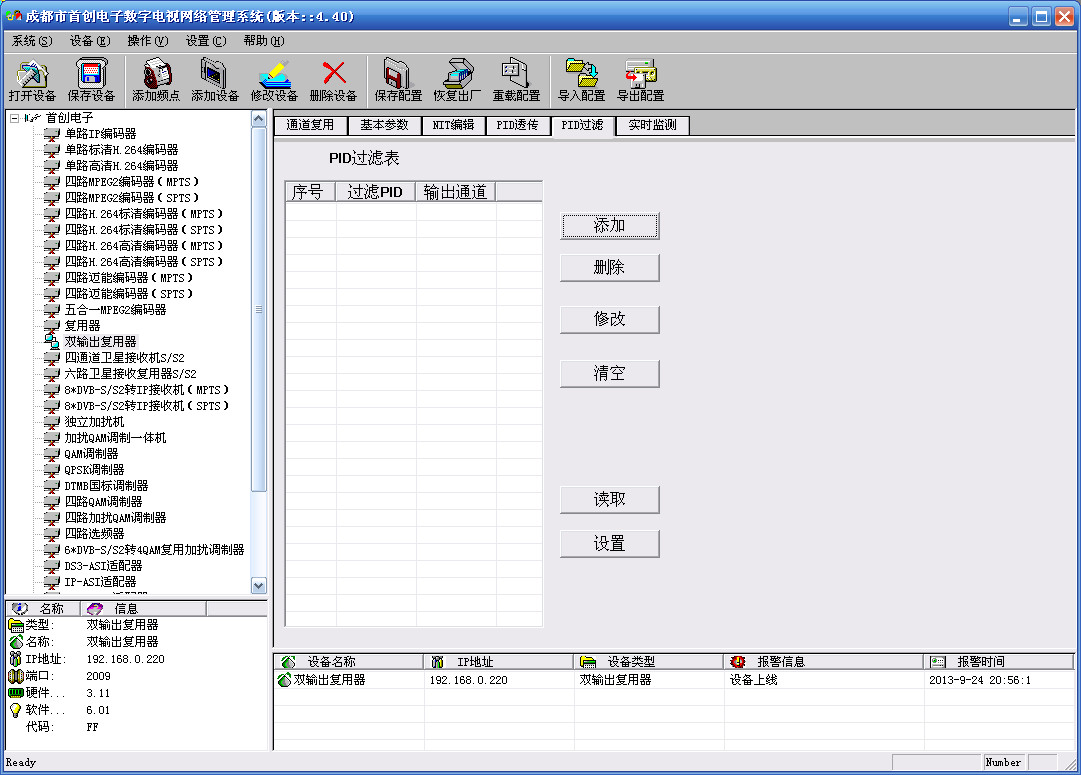Click the 添加设备 toolbar icon
This screenshot has width=1081, height=775.
(214, 74)
